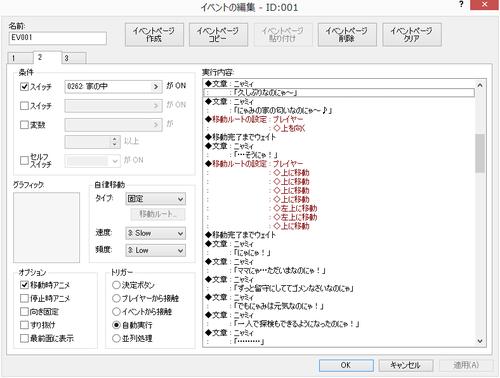Cancel with the キャンセル button
Screen dimensions: 500x378
click(406, 365)
